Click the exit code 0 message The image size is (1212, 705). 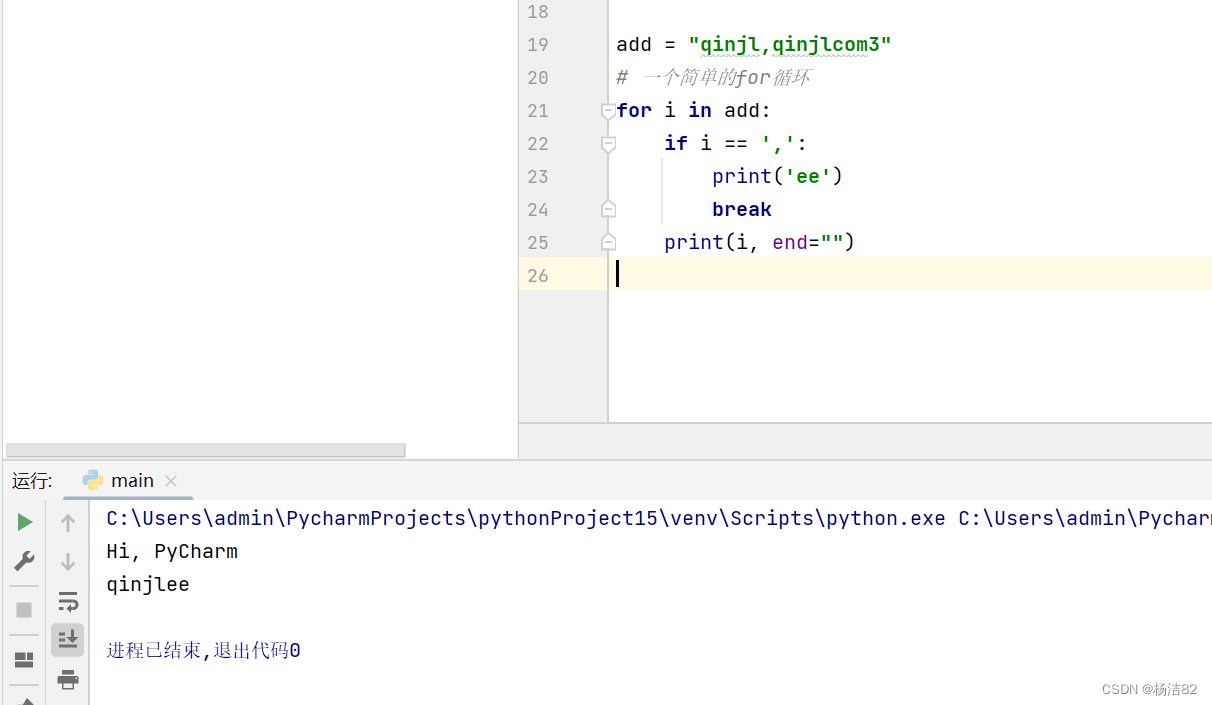click(x=203, y=650)
